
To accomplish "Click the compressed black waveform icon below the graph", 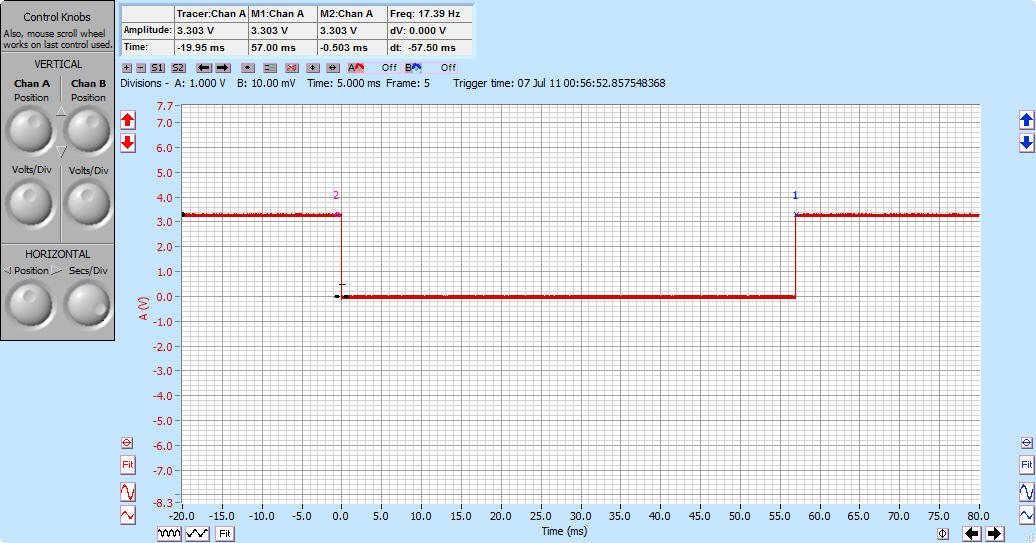I will [170, 534].
